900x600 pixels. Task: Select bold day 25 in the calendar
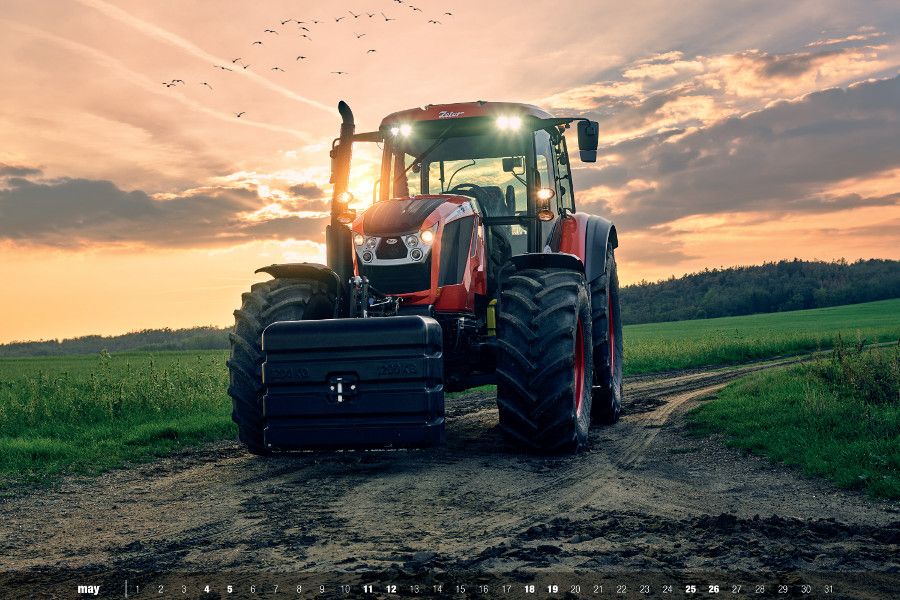(x=690, y=589)
